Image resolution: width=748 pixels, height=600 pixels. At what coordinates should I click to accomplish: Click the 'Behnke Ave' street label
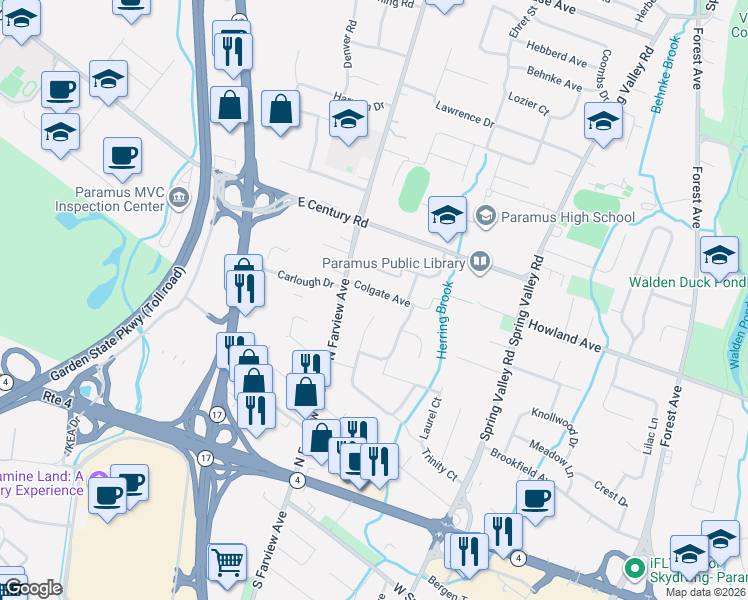click(555, 79)
